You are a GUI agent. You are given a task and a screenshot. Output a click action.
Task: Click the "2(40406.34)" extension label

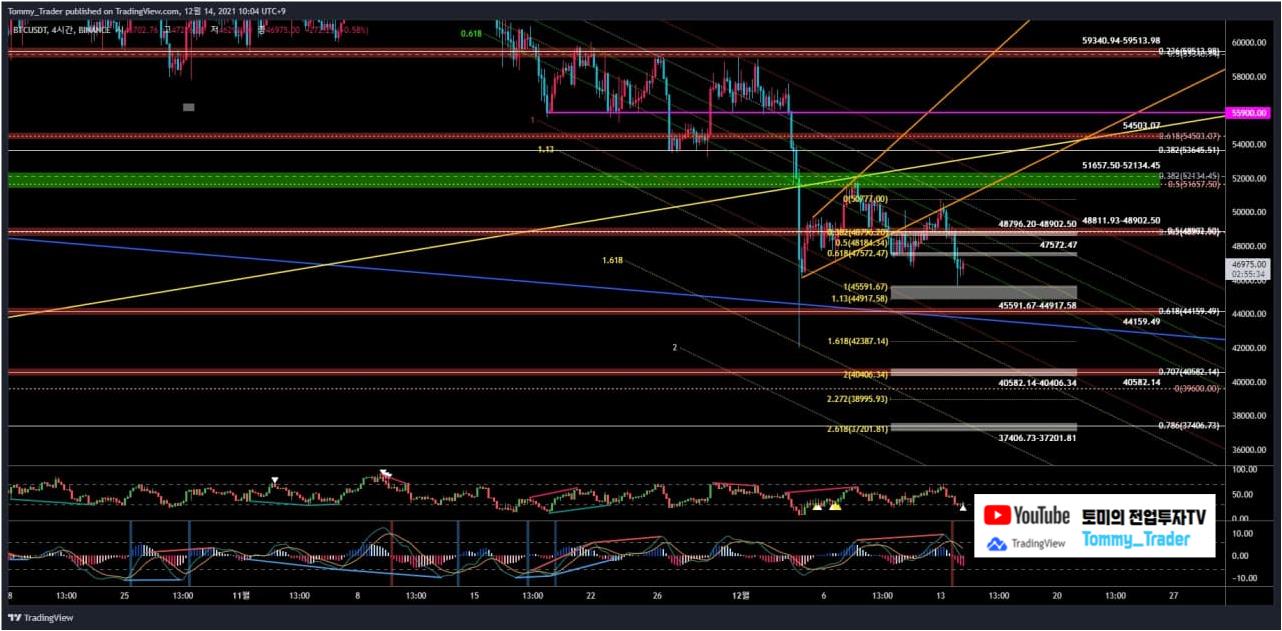(x=866, y=375)
